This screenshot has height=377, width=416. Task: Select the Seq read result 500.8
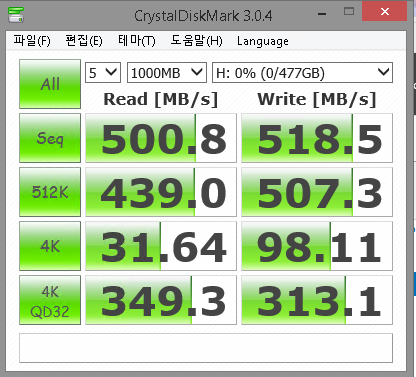(x=161, y=138)
